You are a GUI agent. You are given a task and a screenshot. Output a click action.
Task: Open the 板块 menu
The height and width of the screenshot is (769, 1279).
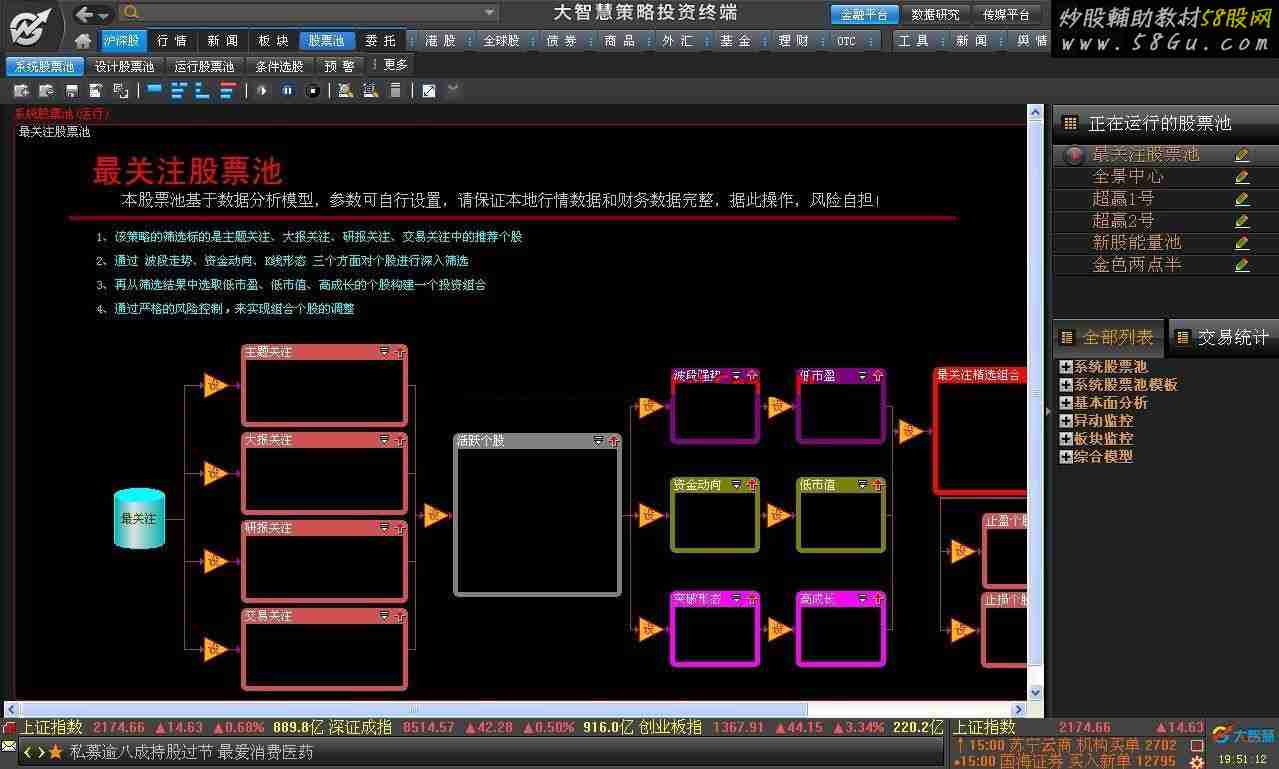[273, 41]
